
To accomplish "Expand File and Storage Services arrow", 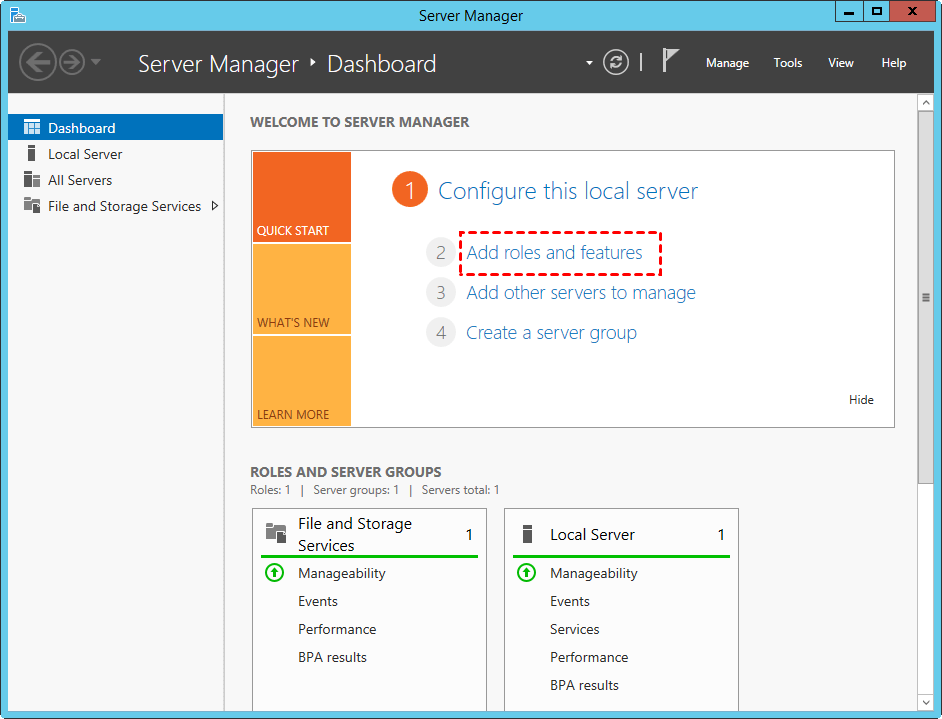I will [x=214, y=206].
